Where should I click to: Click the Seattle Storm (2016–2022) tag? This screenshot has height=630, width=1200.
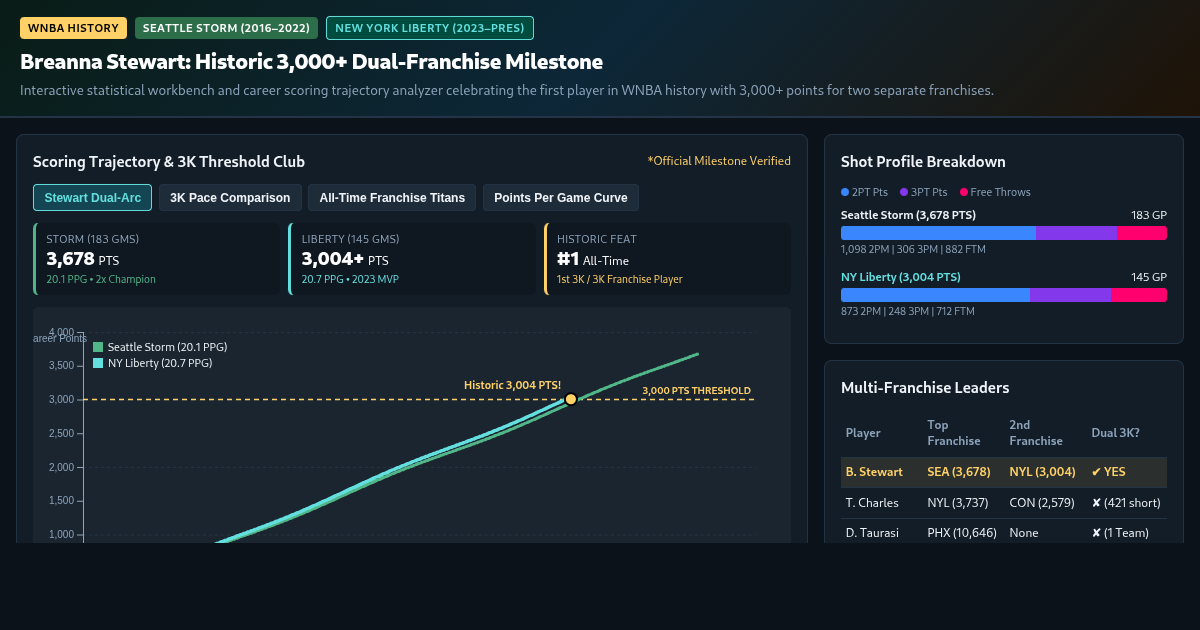tap(226, 28)
